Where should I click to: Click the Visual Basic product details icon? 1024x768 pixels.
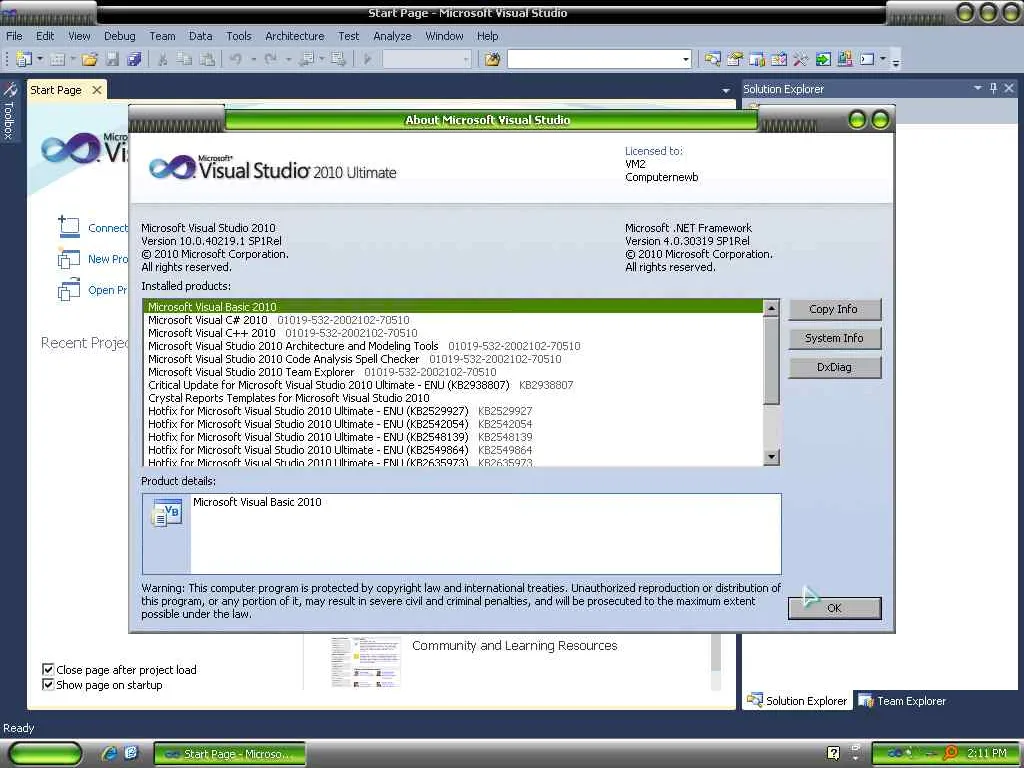[167, 514]
